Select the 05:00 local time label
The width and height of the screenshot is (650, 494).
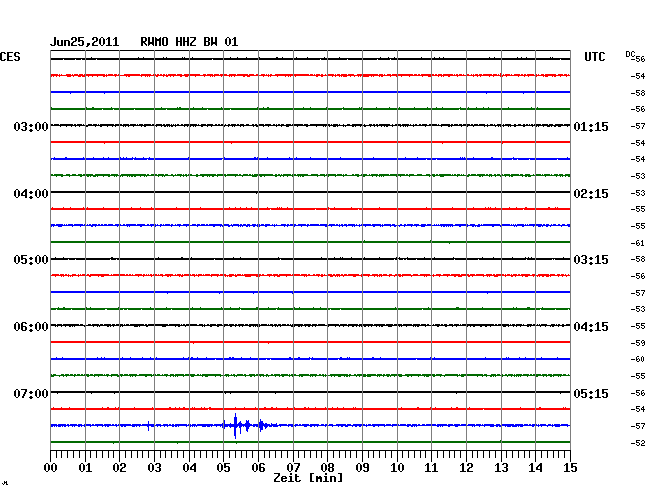tap(31, 260)
